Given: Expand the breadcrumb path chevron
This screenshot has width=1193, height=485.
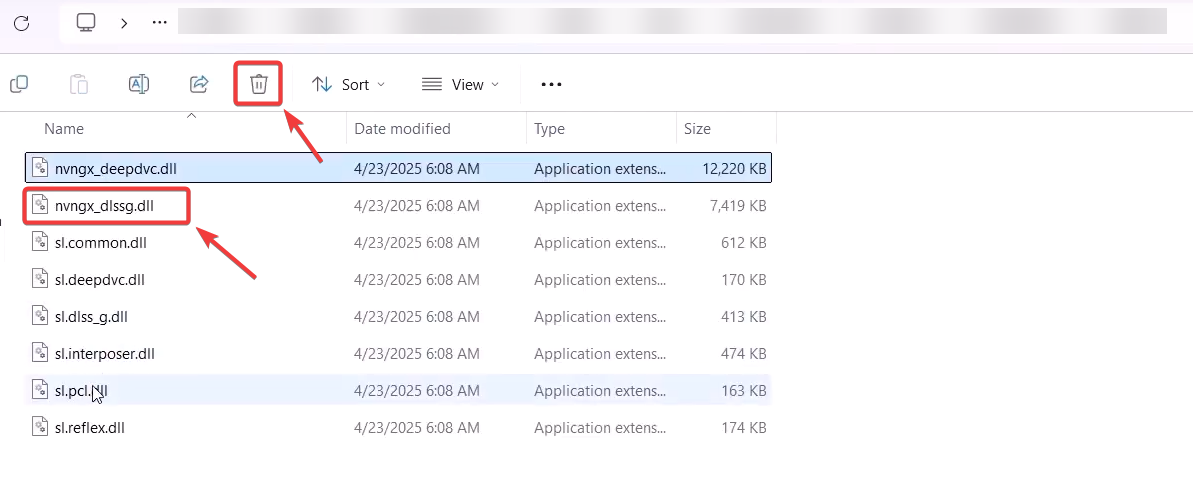Looking at the screenshot, I should (x=124, y=22).
